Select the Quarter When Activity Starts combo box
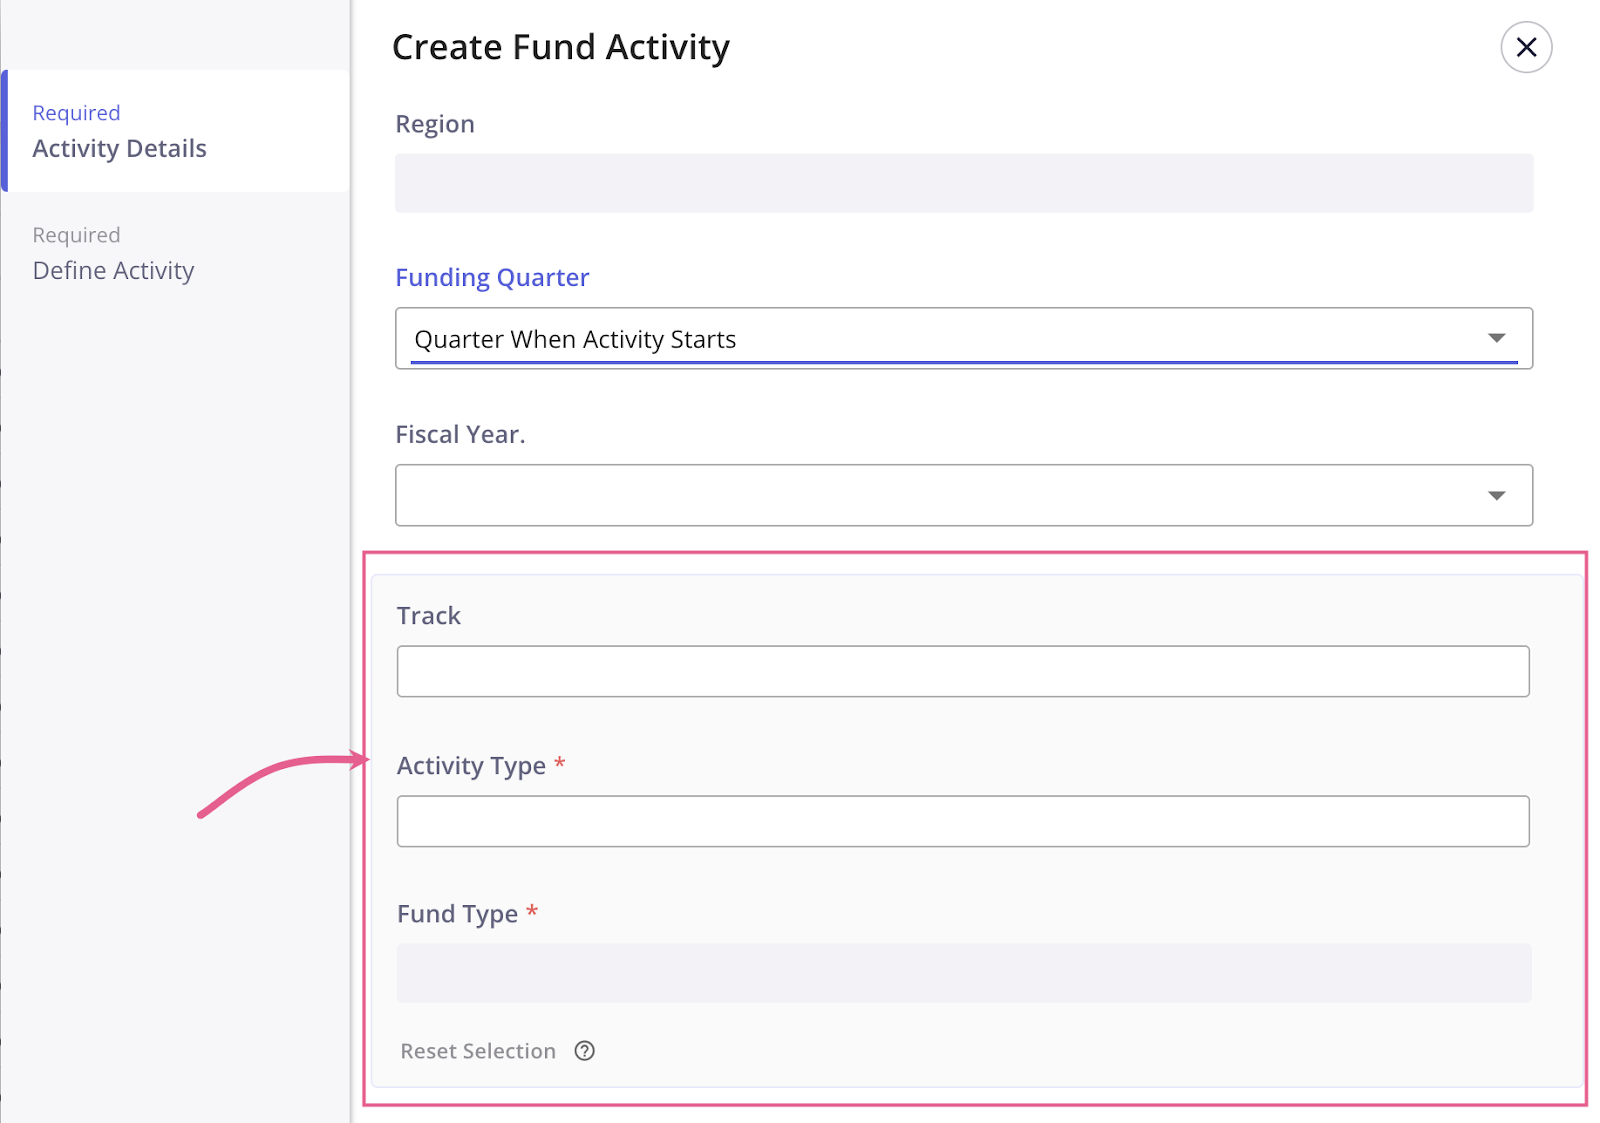Viewport: 1600px width, 1123px height. point(940,339)
